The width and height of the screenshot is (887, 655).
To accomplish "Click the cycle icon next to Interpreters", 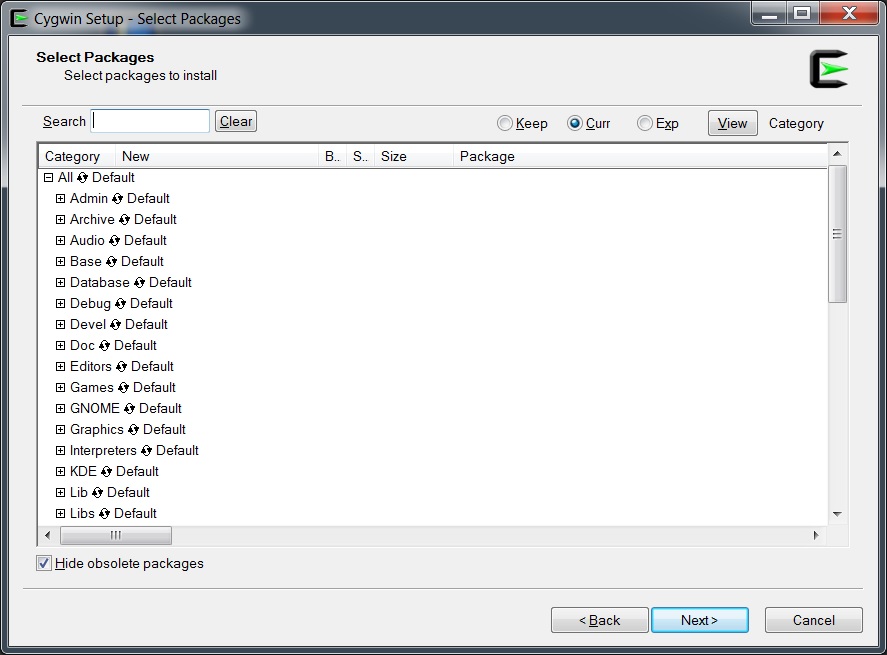I will (147, 451).
